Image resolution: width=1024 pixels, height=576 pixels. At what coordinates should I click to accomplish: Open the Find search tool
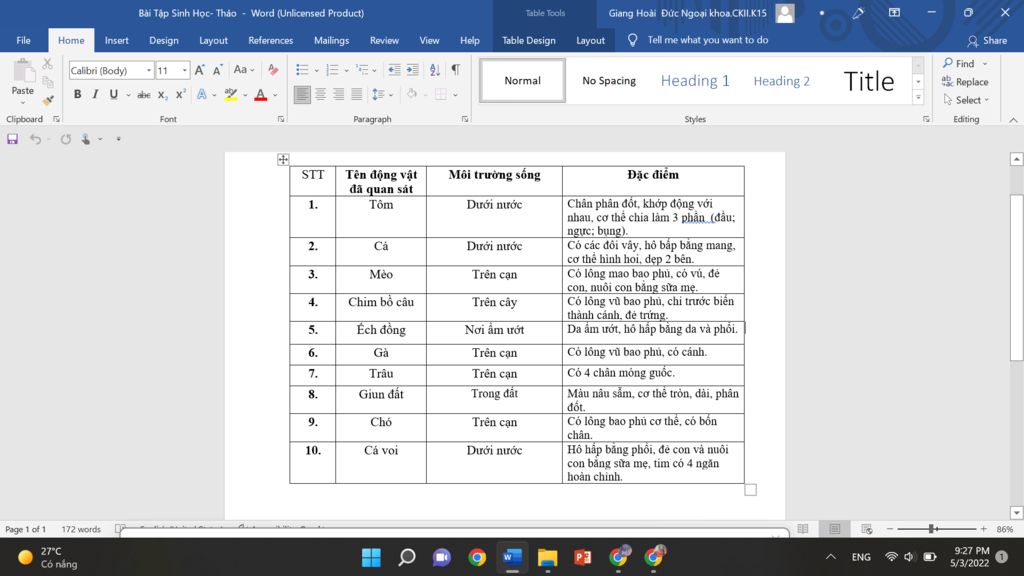click(x=958, y=63)
